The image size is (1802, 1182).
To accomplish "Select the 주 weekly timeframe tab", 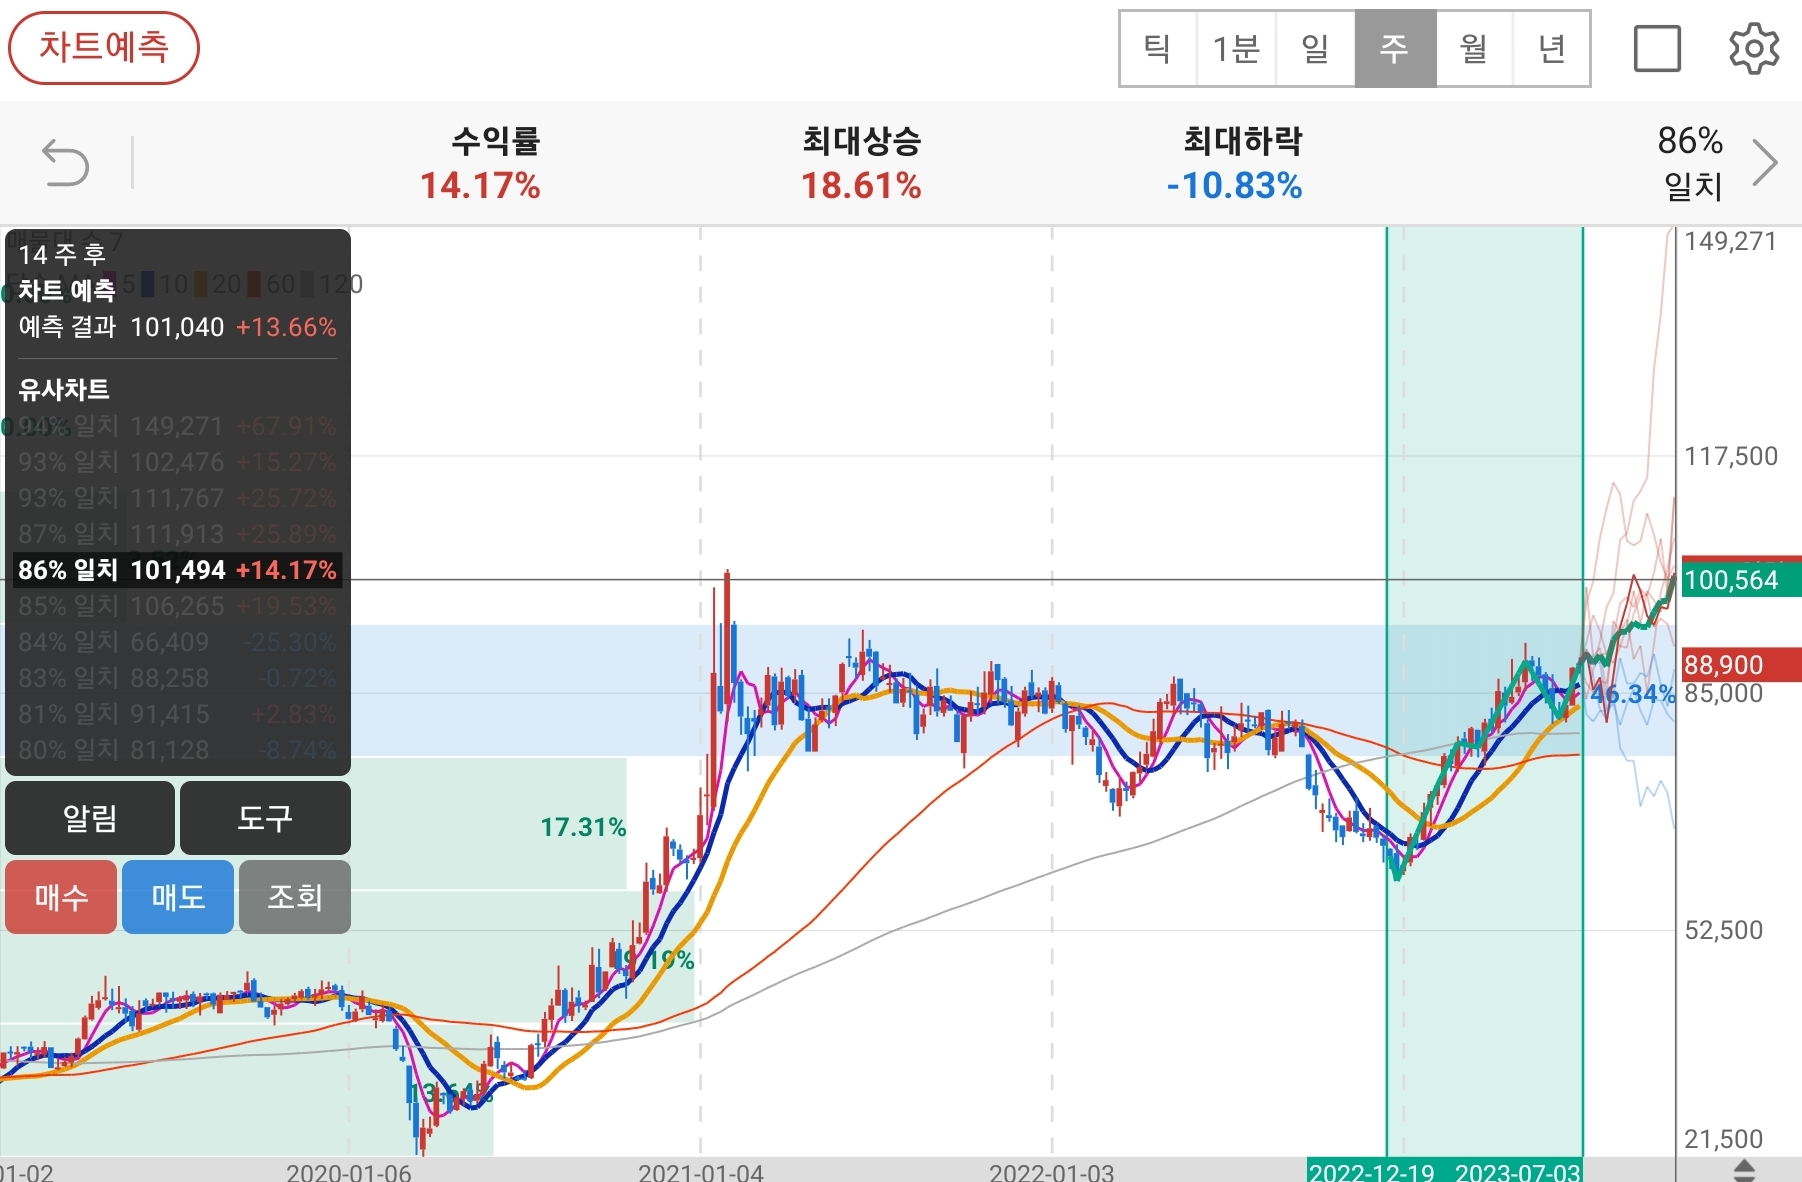I will tap(1395, 48).
